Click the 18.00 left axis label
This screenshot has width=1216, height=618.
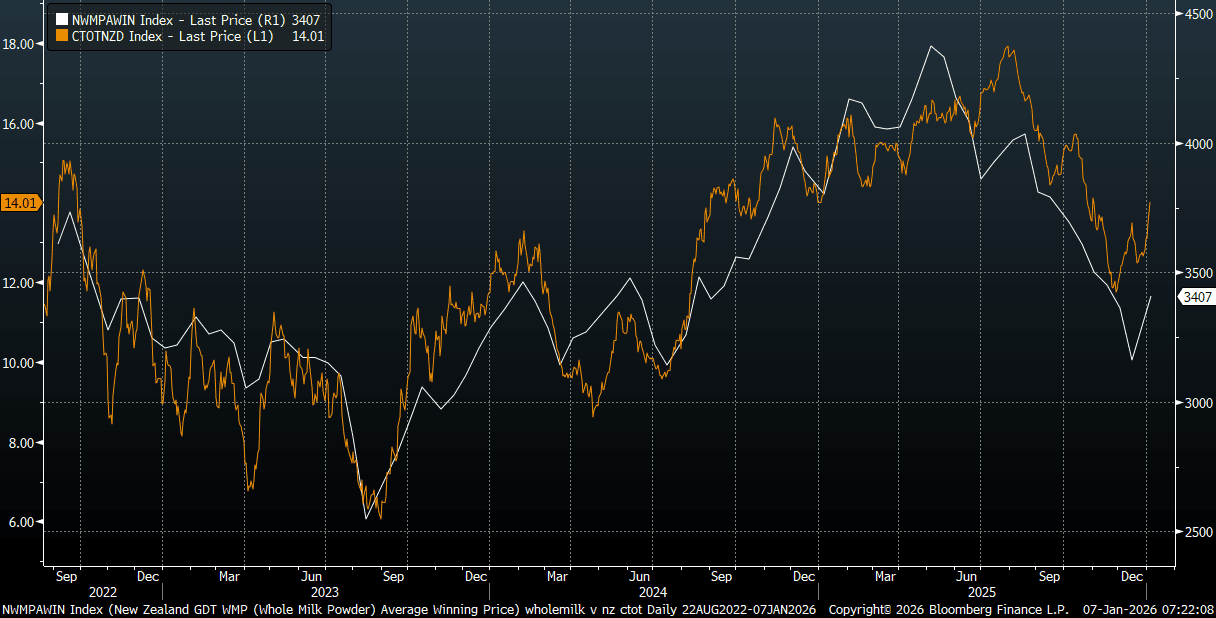pyautogui.click(x=21, y=44)
